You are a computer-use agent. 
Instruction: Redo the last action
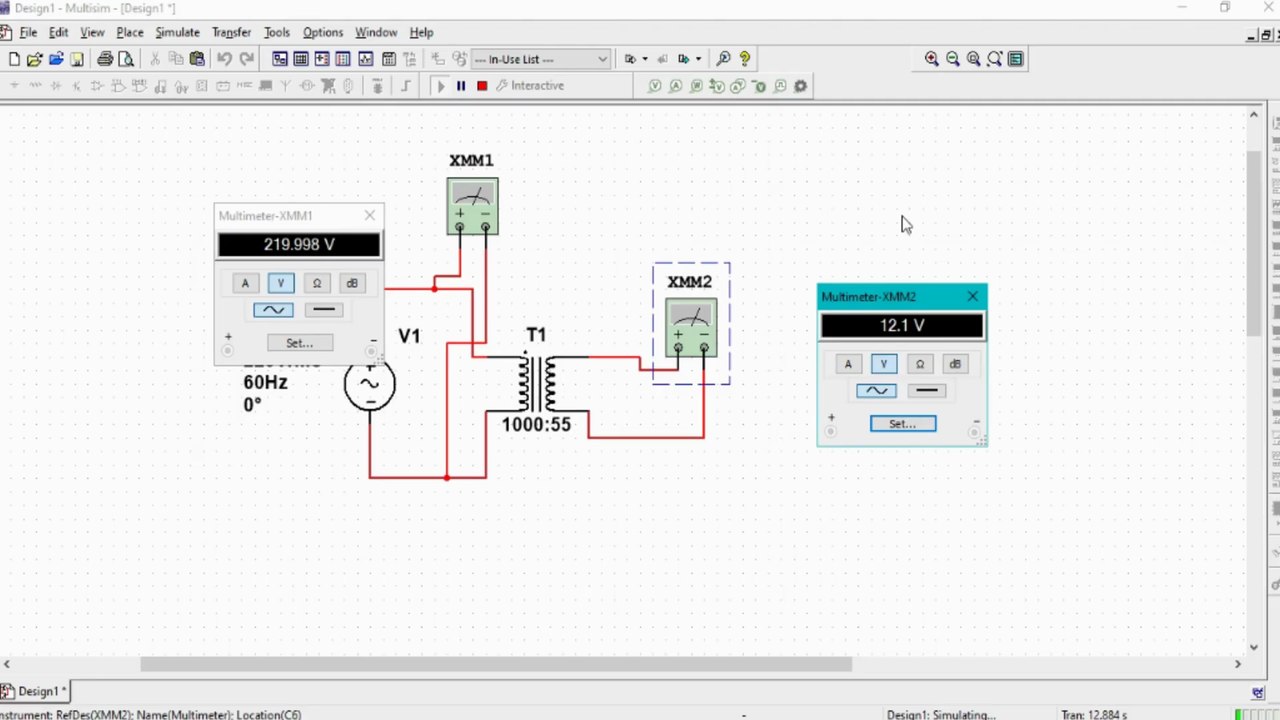(246, 59)
